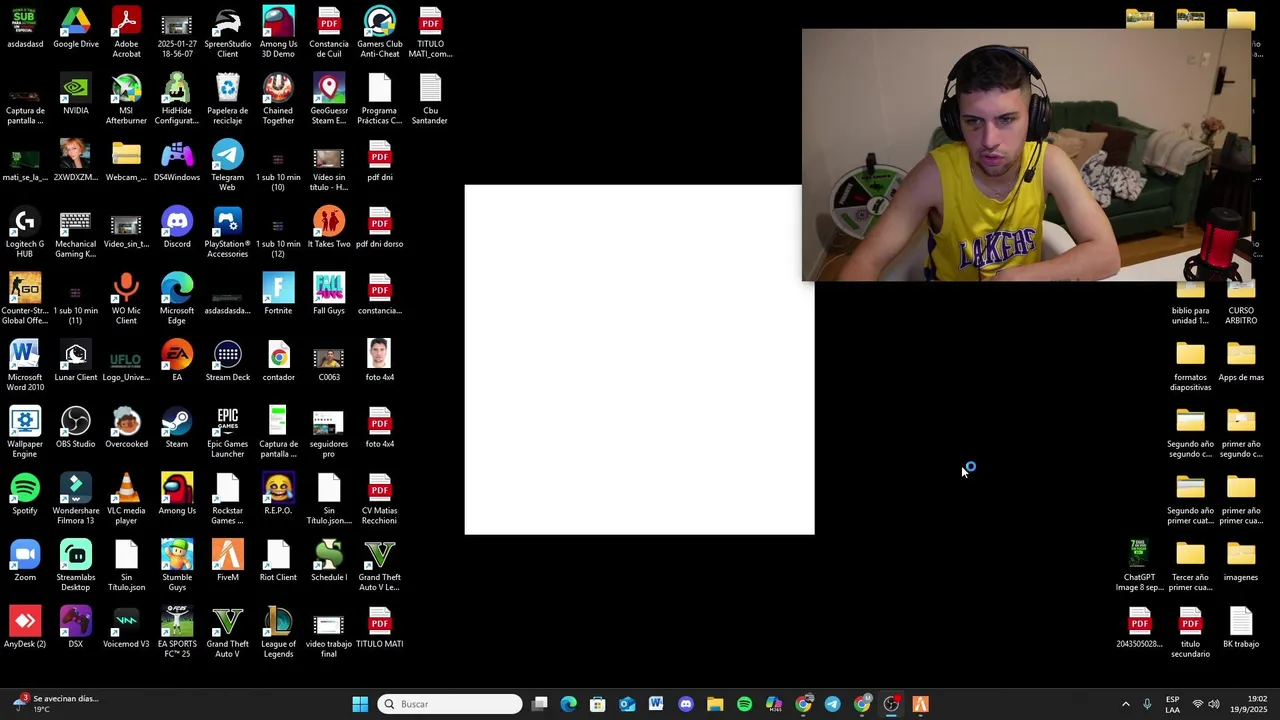1280x720 pixels.
Task: Select AnyDesk (2) desktop icon
Action: click(25, 627)
